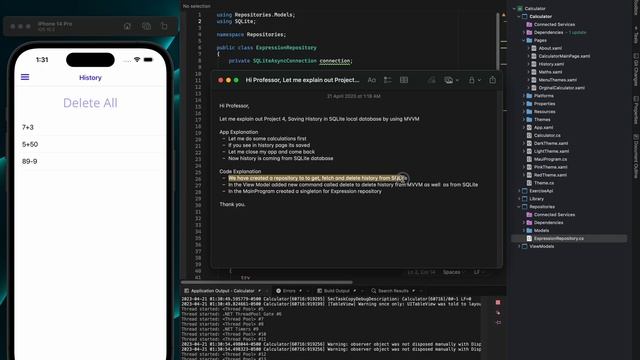The width and height of the screenshot is (640, 360).
Task: Expand the ExerciseApi project
Action: [519, 191]
